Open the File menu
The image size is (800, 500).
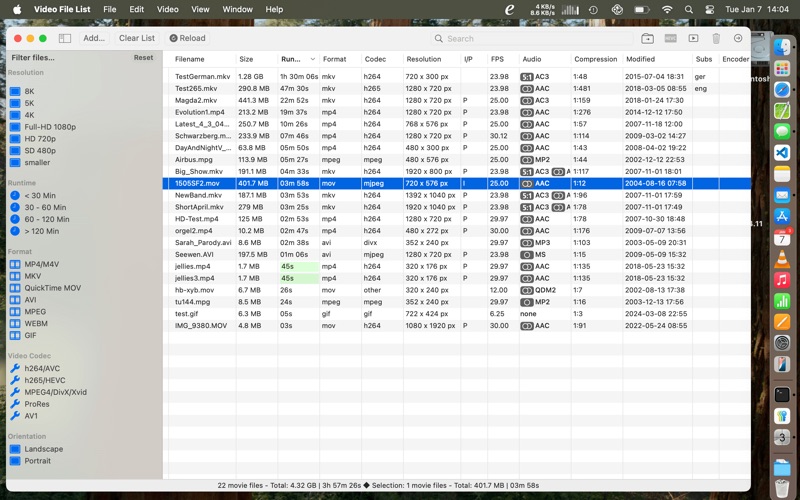pos(110,9)
